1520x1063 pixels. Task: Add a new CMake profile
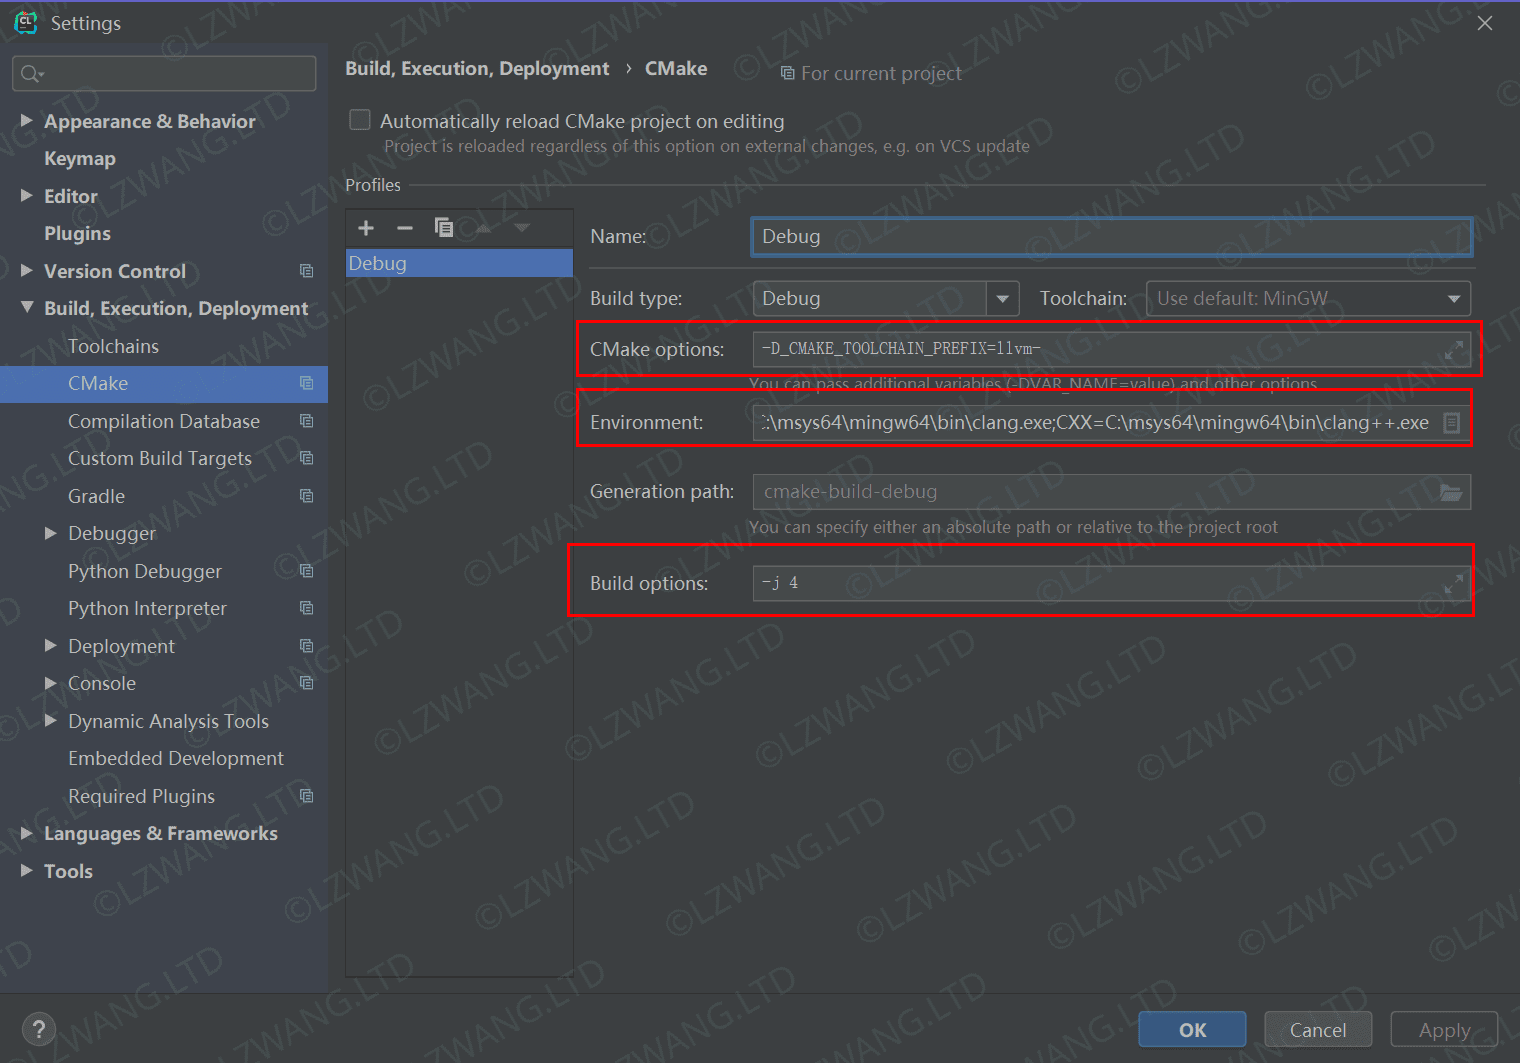[366, 228]
